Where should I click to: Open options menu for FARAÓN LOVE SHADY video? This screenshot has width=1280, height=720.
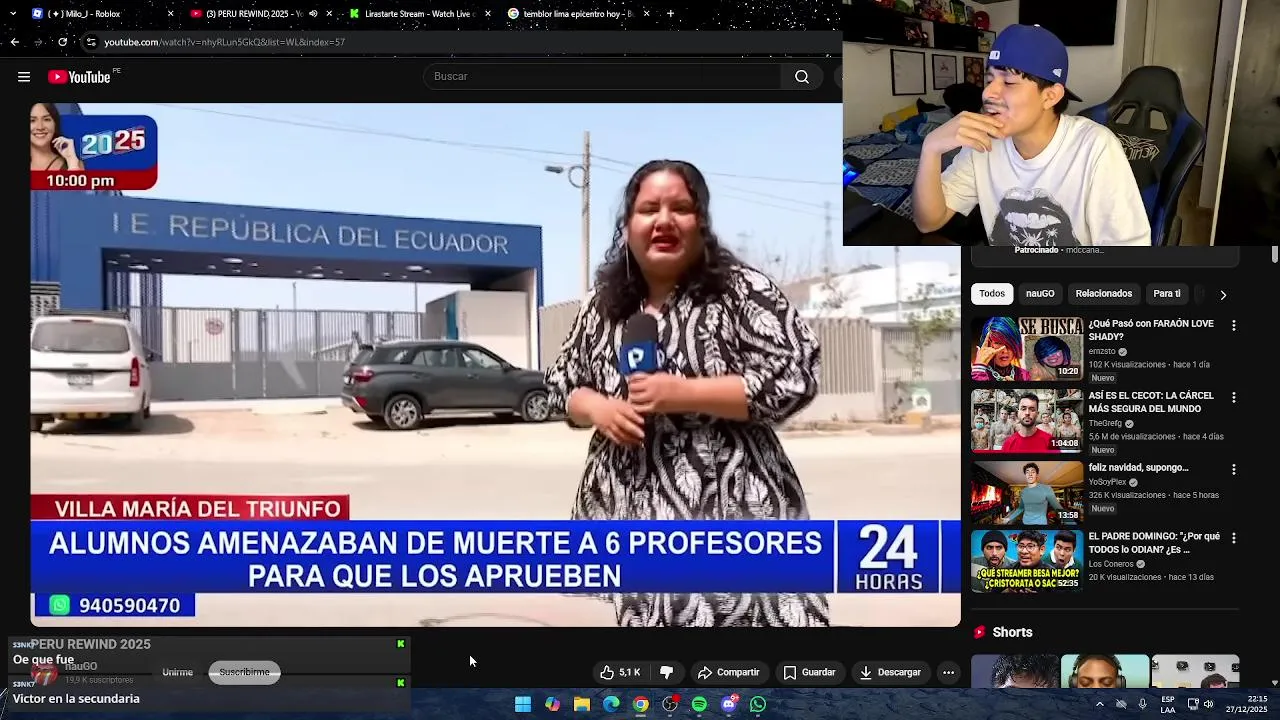click(1233, 326)
